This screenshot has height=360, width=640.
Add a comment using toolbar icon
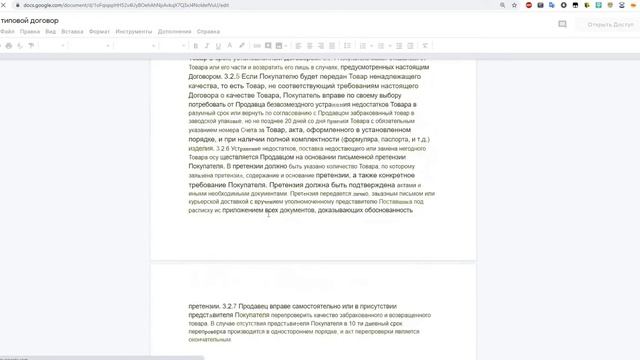point(268,46)
